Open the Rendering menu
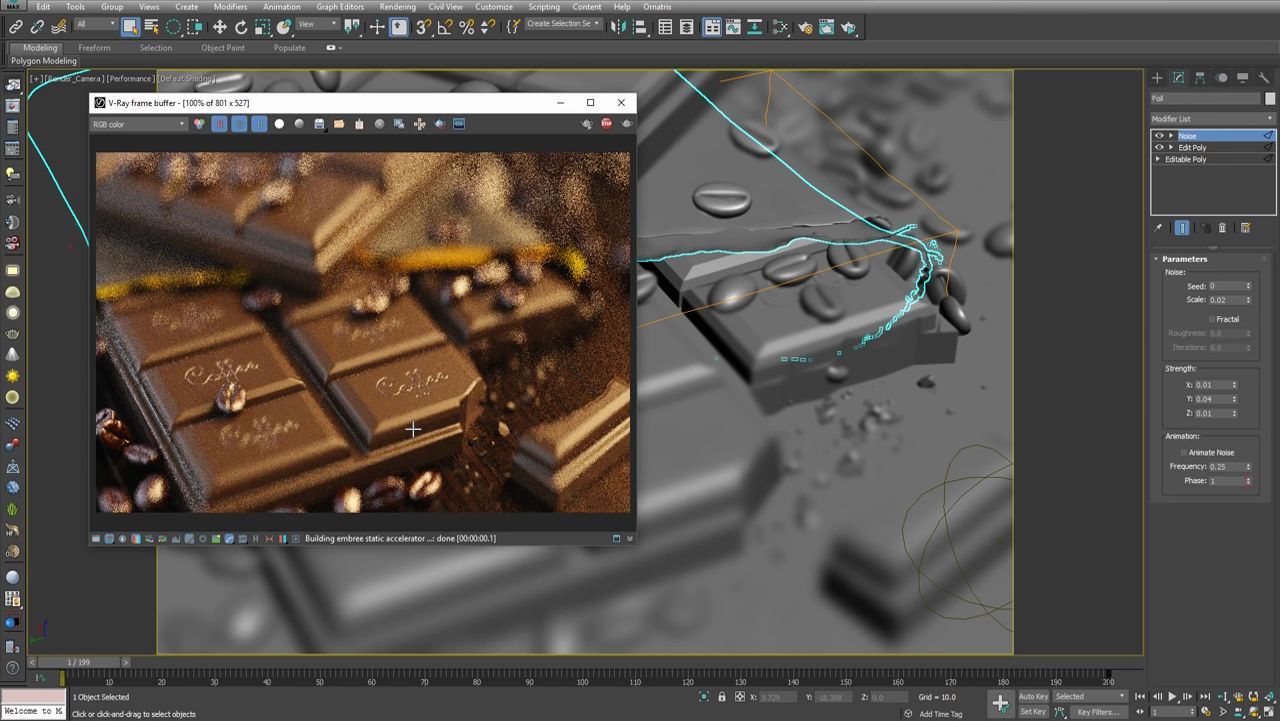 (397, 7)
